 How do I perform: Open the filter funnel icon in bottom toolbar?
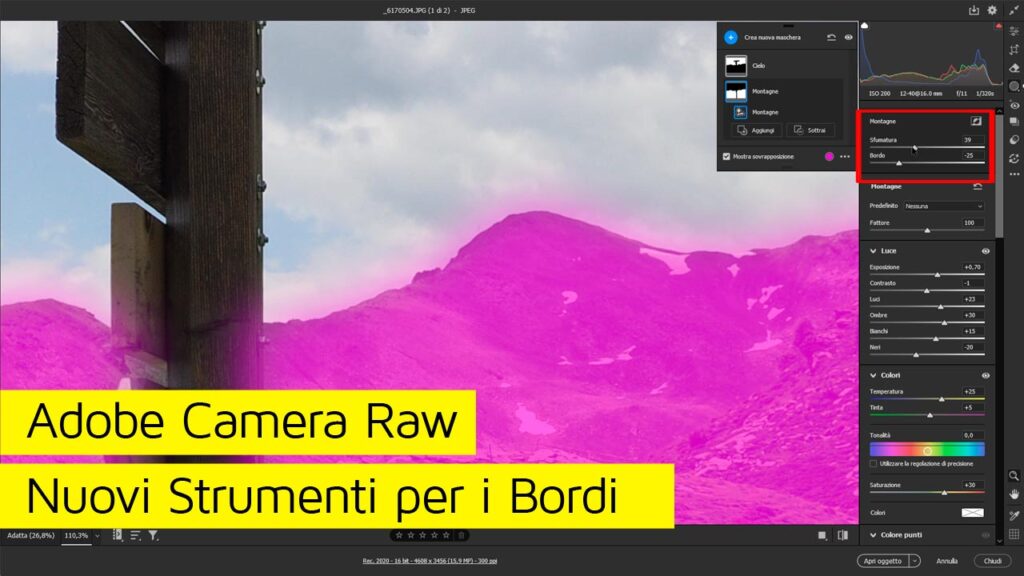point(153,536)
